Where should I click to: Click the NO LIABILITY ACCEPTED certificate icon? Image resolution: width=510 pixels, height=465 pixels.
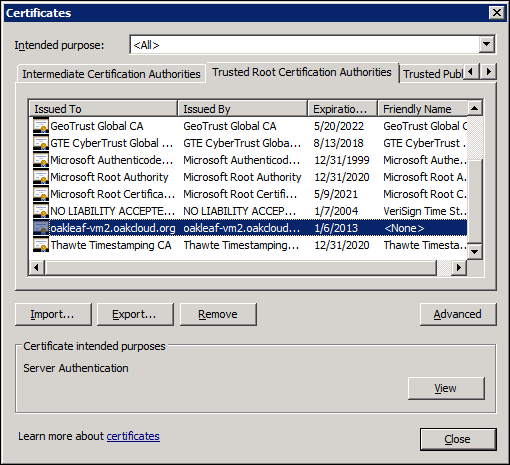(x=41, y=211)
